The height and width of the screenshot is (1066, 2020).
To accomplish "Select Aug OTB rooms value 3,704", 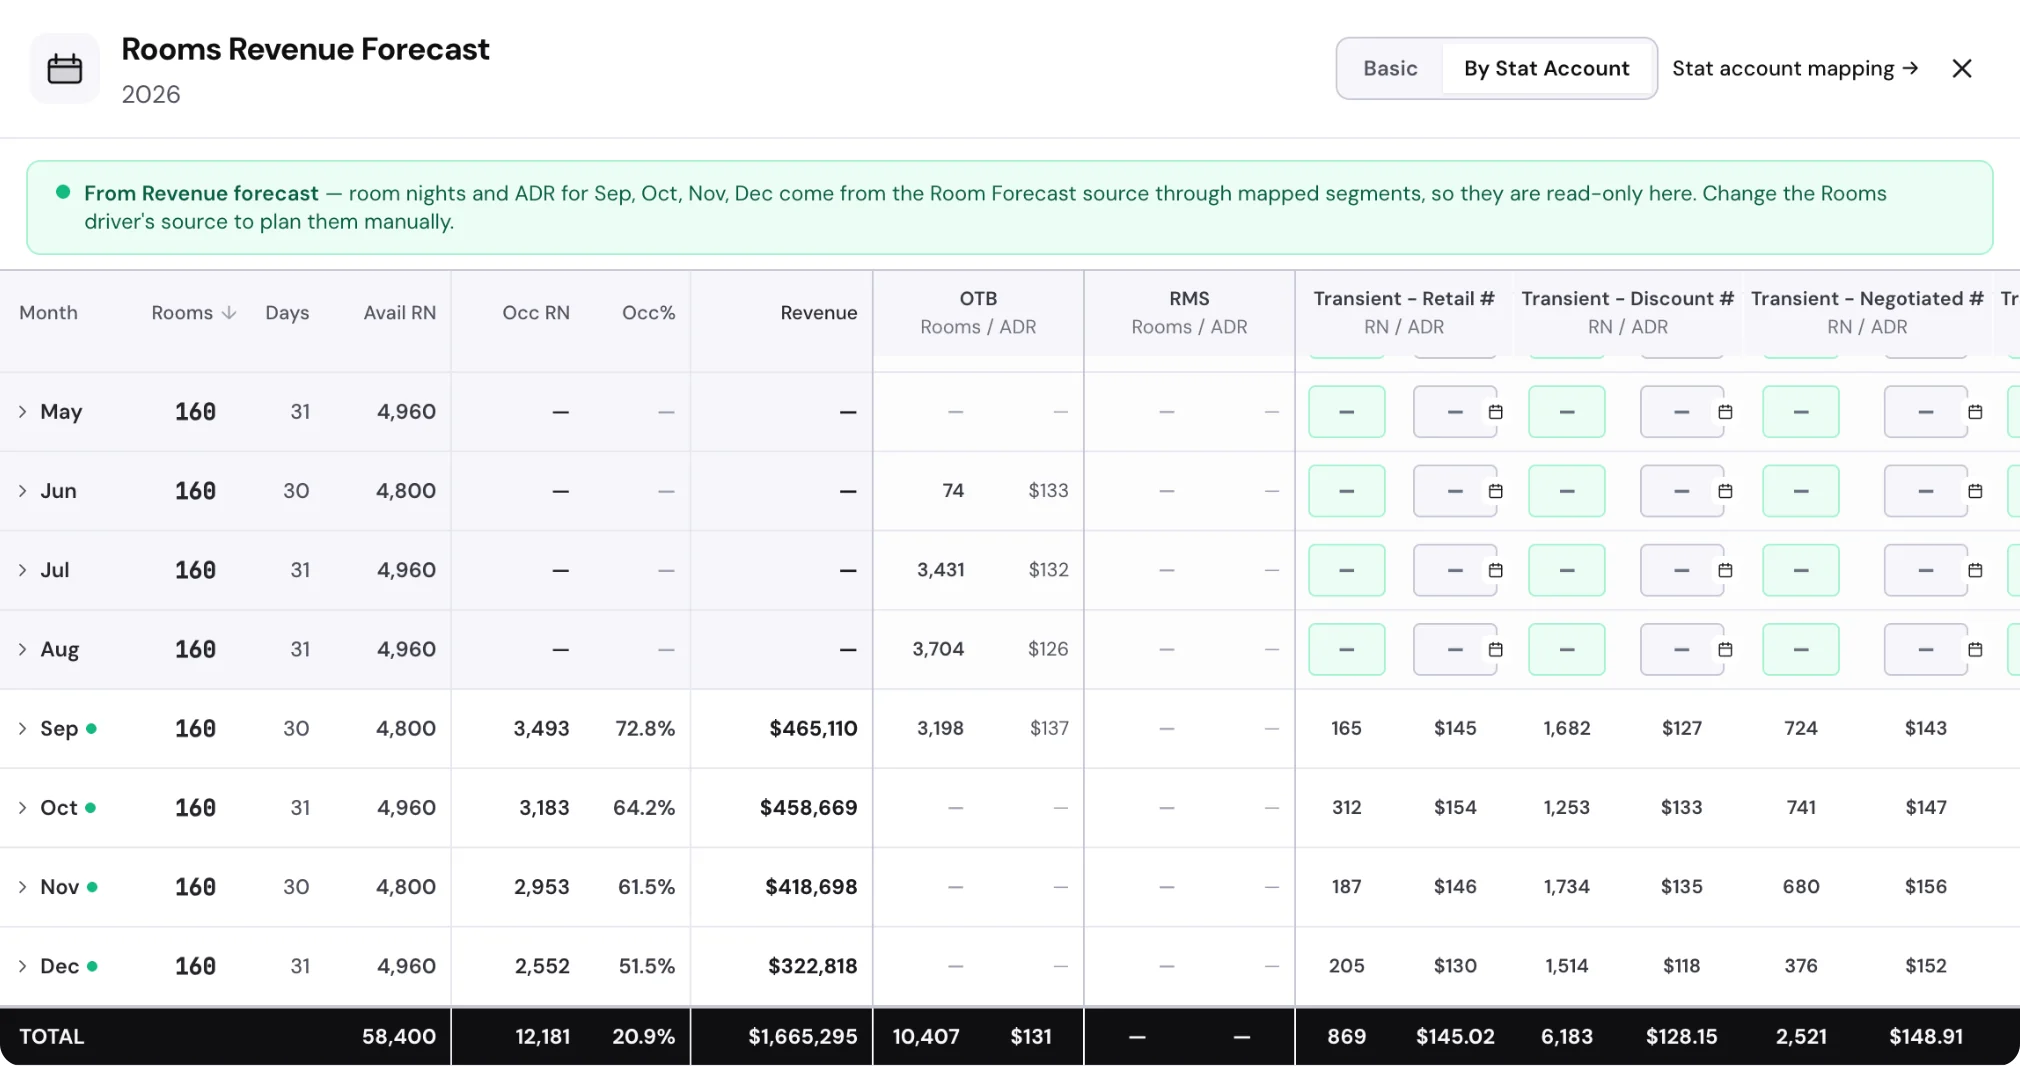I will tap(938, 649).
